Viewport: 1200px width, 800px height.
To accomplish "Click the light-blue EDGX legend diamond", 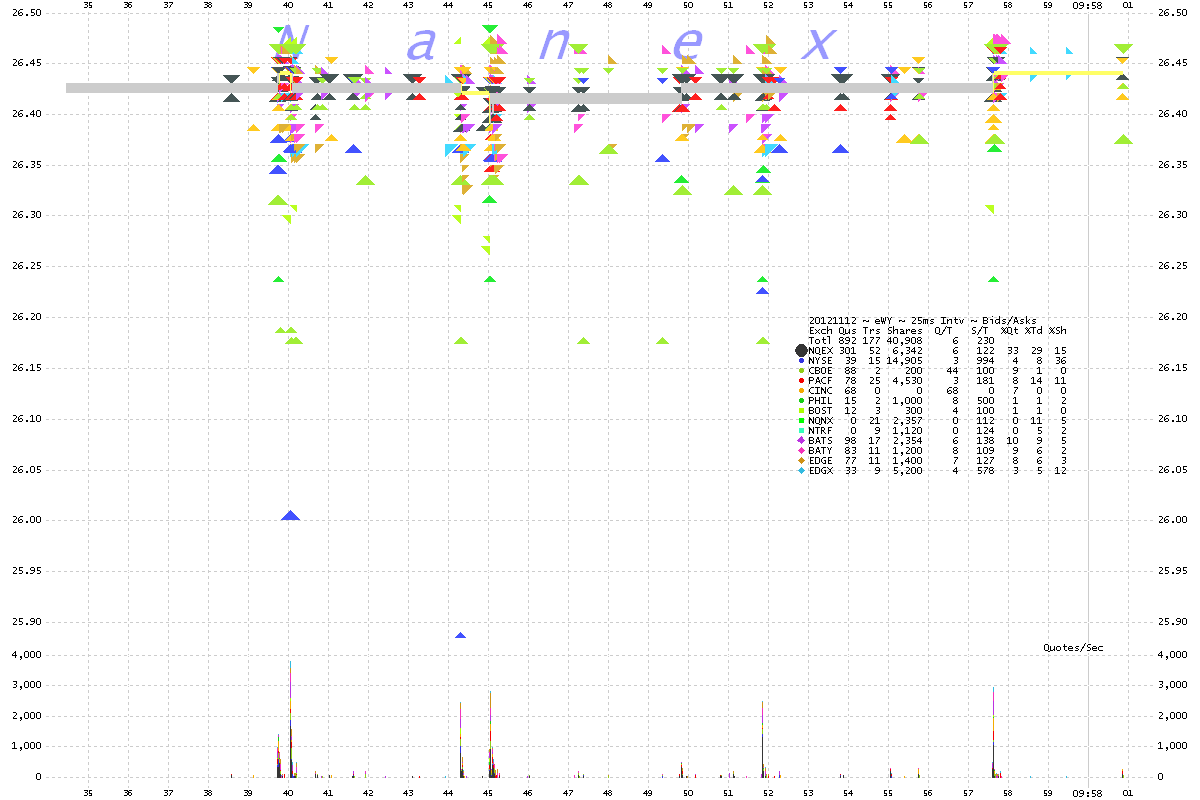I will coord(802,470).
